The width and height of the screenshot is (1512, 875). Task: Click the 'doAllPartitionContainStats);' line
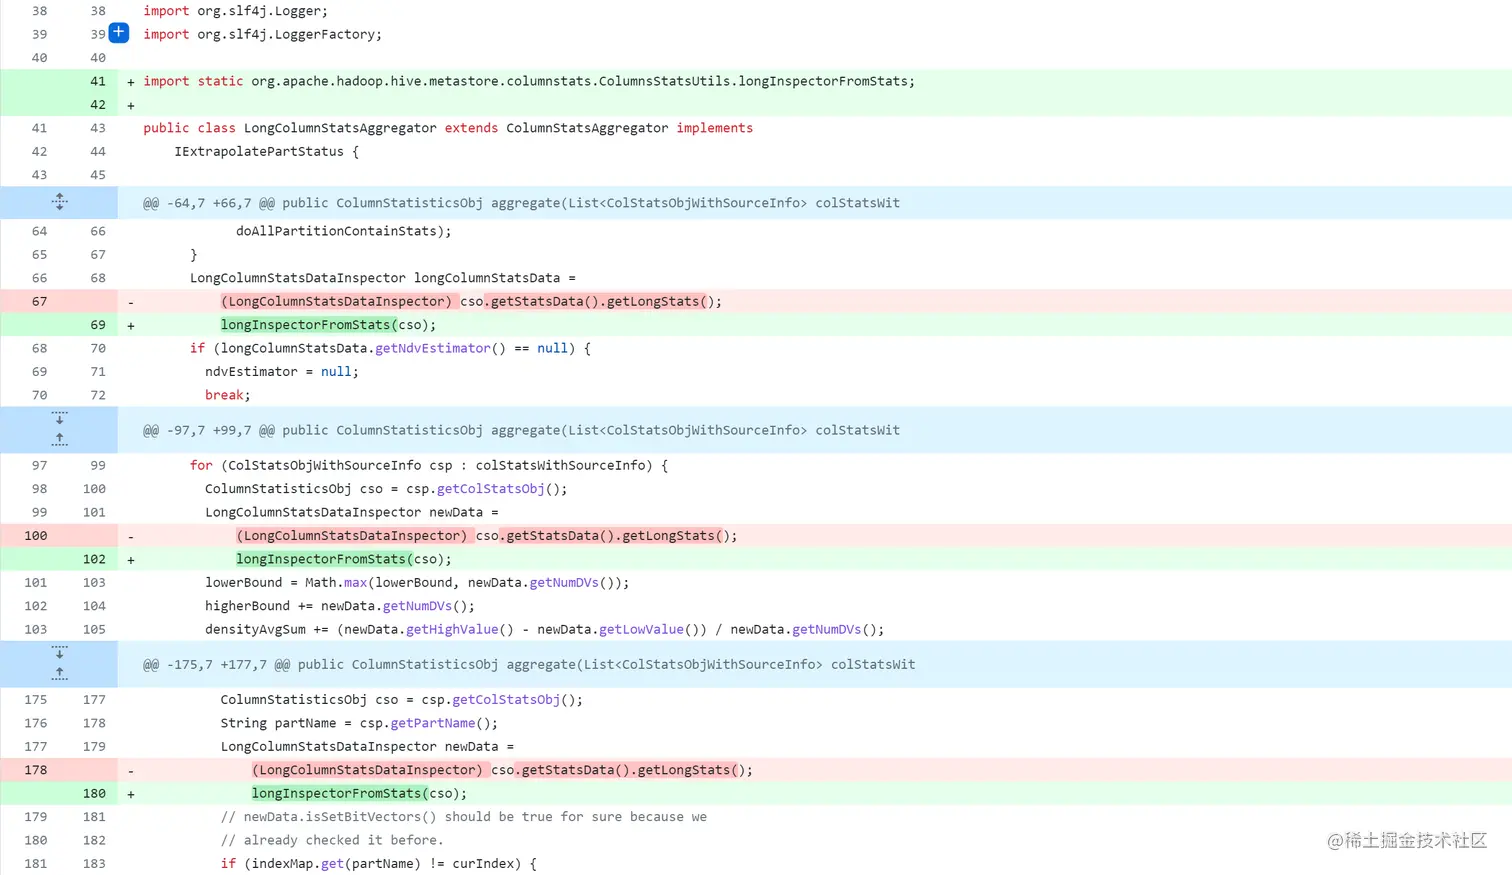coord(343,231)
